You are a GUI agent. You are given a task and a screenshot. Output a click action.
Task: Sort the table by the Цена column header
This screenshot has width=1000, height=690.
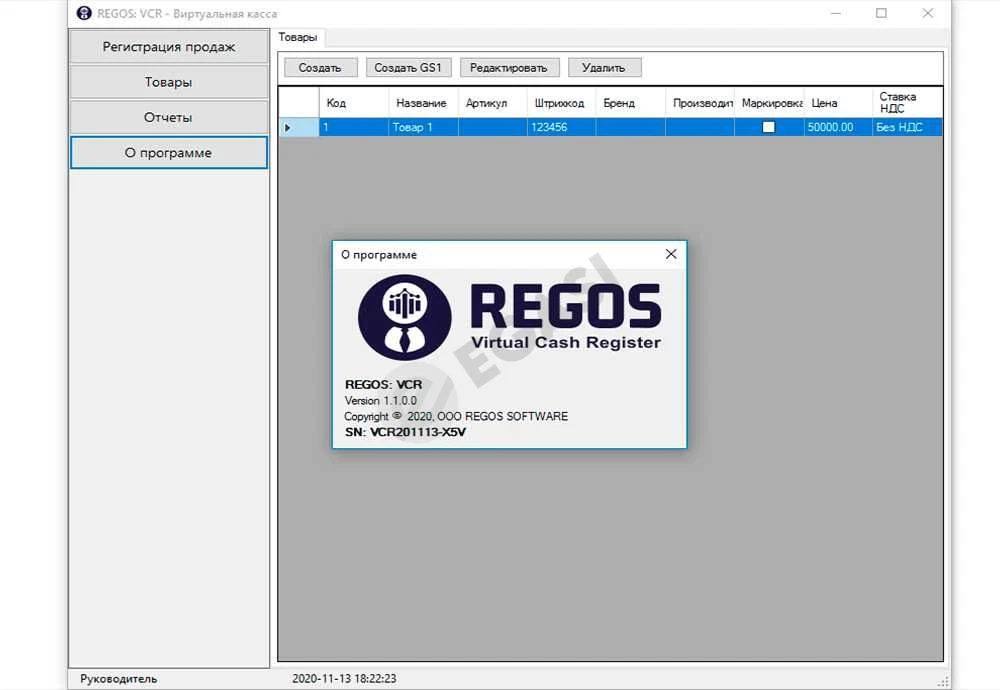pos(837,103)
